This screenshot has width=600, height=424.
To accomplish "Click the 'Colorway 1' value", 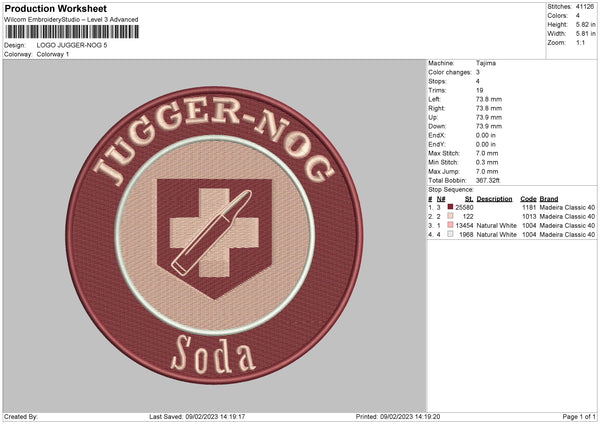I will (53, 54).
